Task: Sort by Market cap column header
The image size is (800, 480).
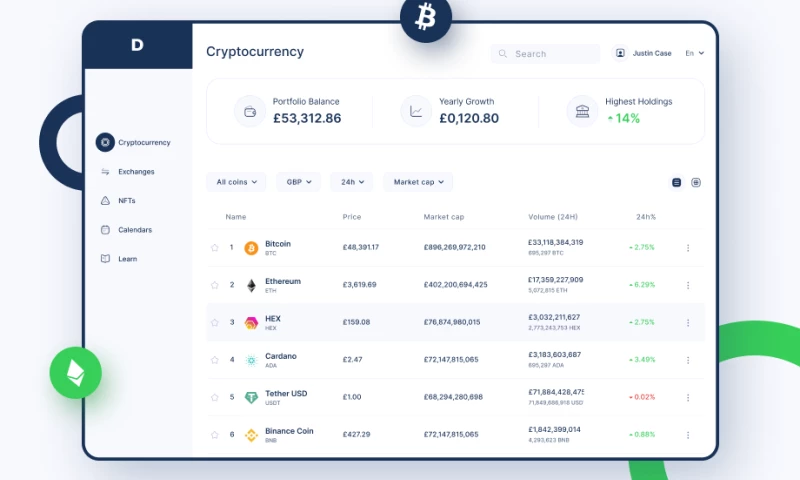Action: click(444, 217)
